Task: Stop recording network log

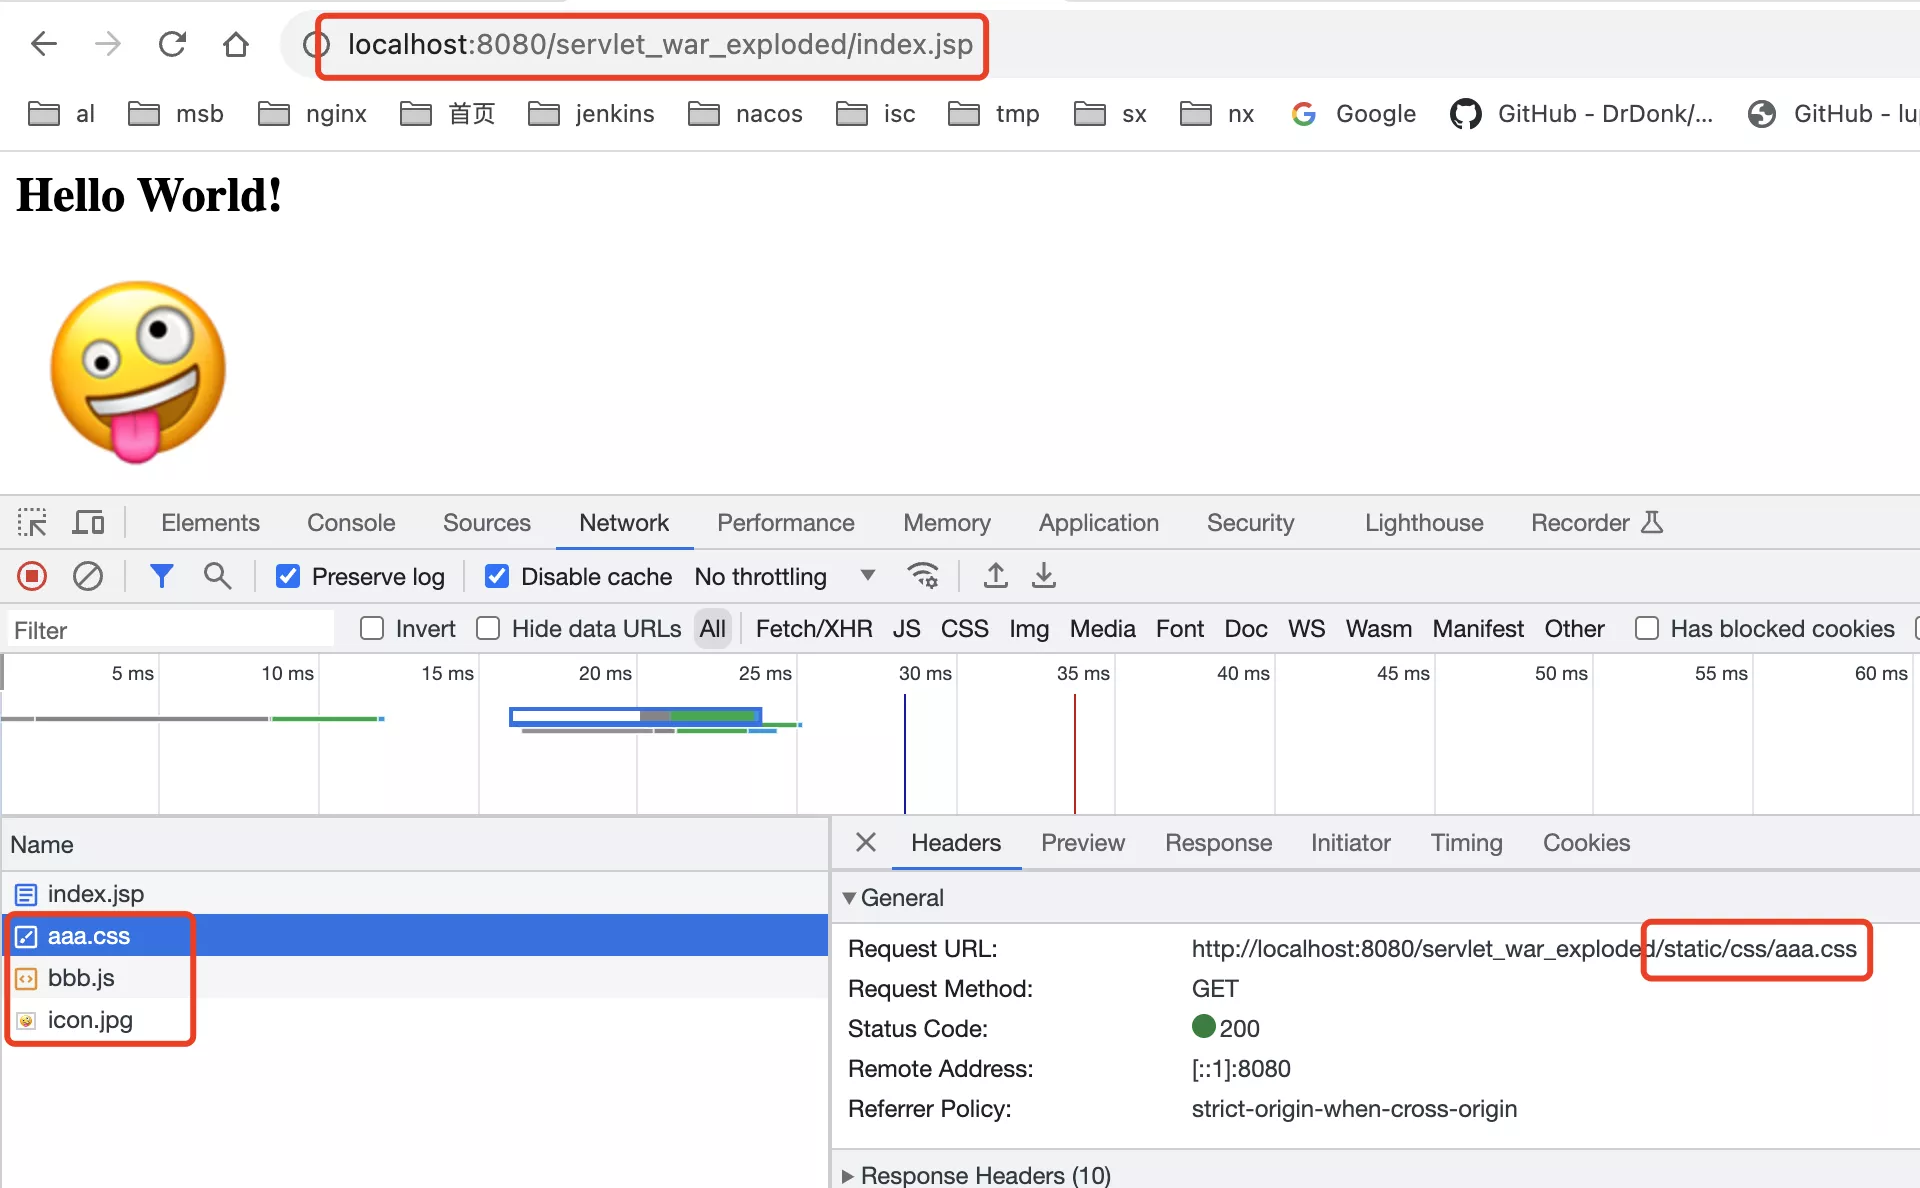Action: click(x=32, y=576)
